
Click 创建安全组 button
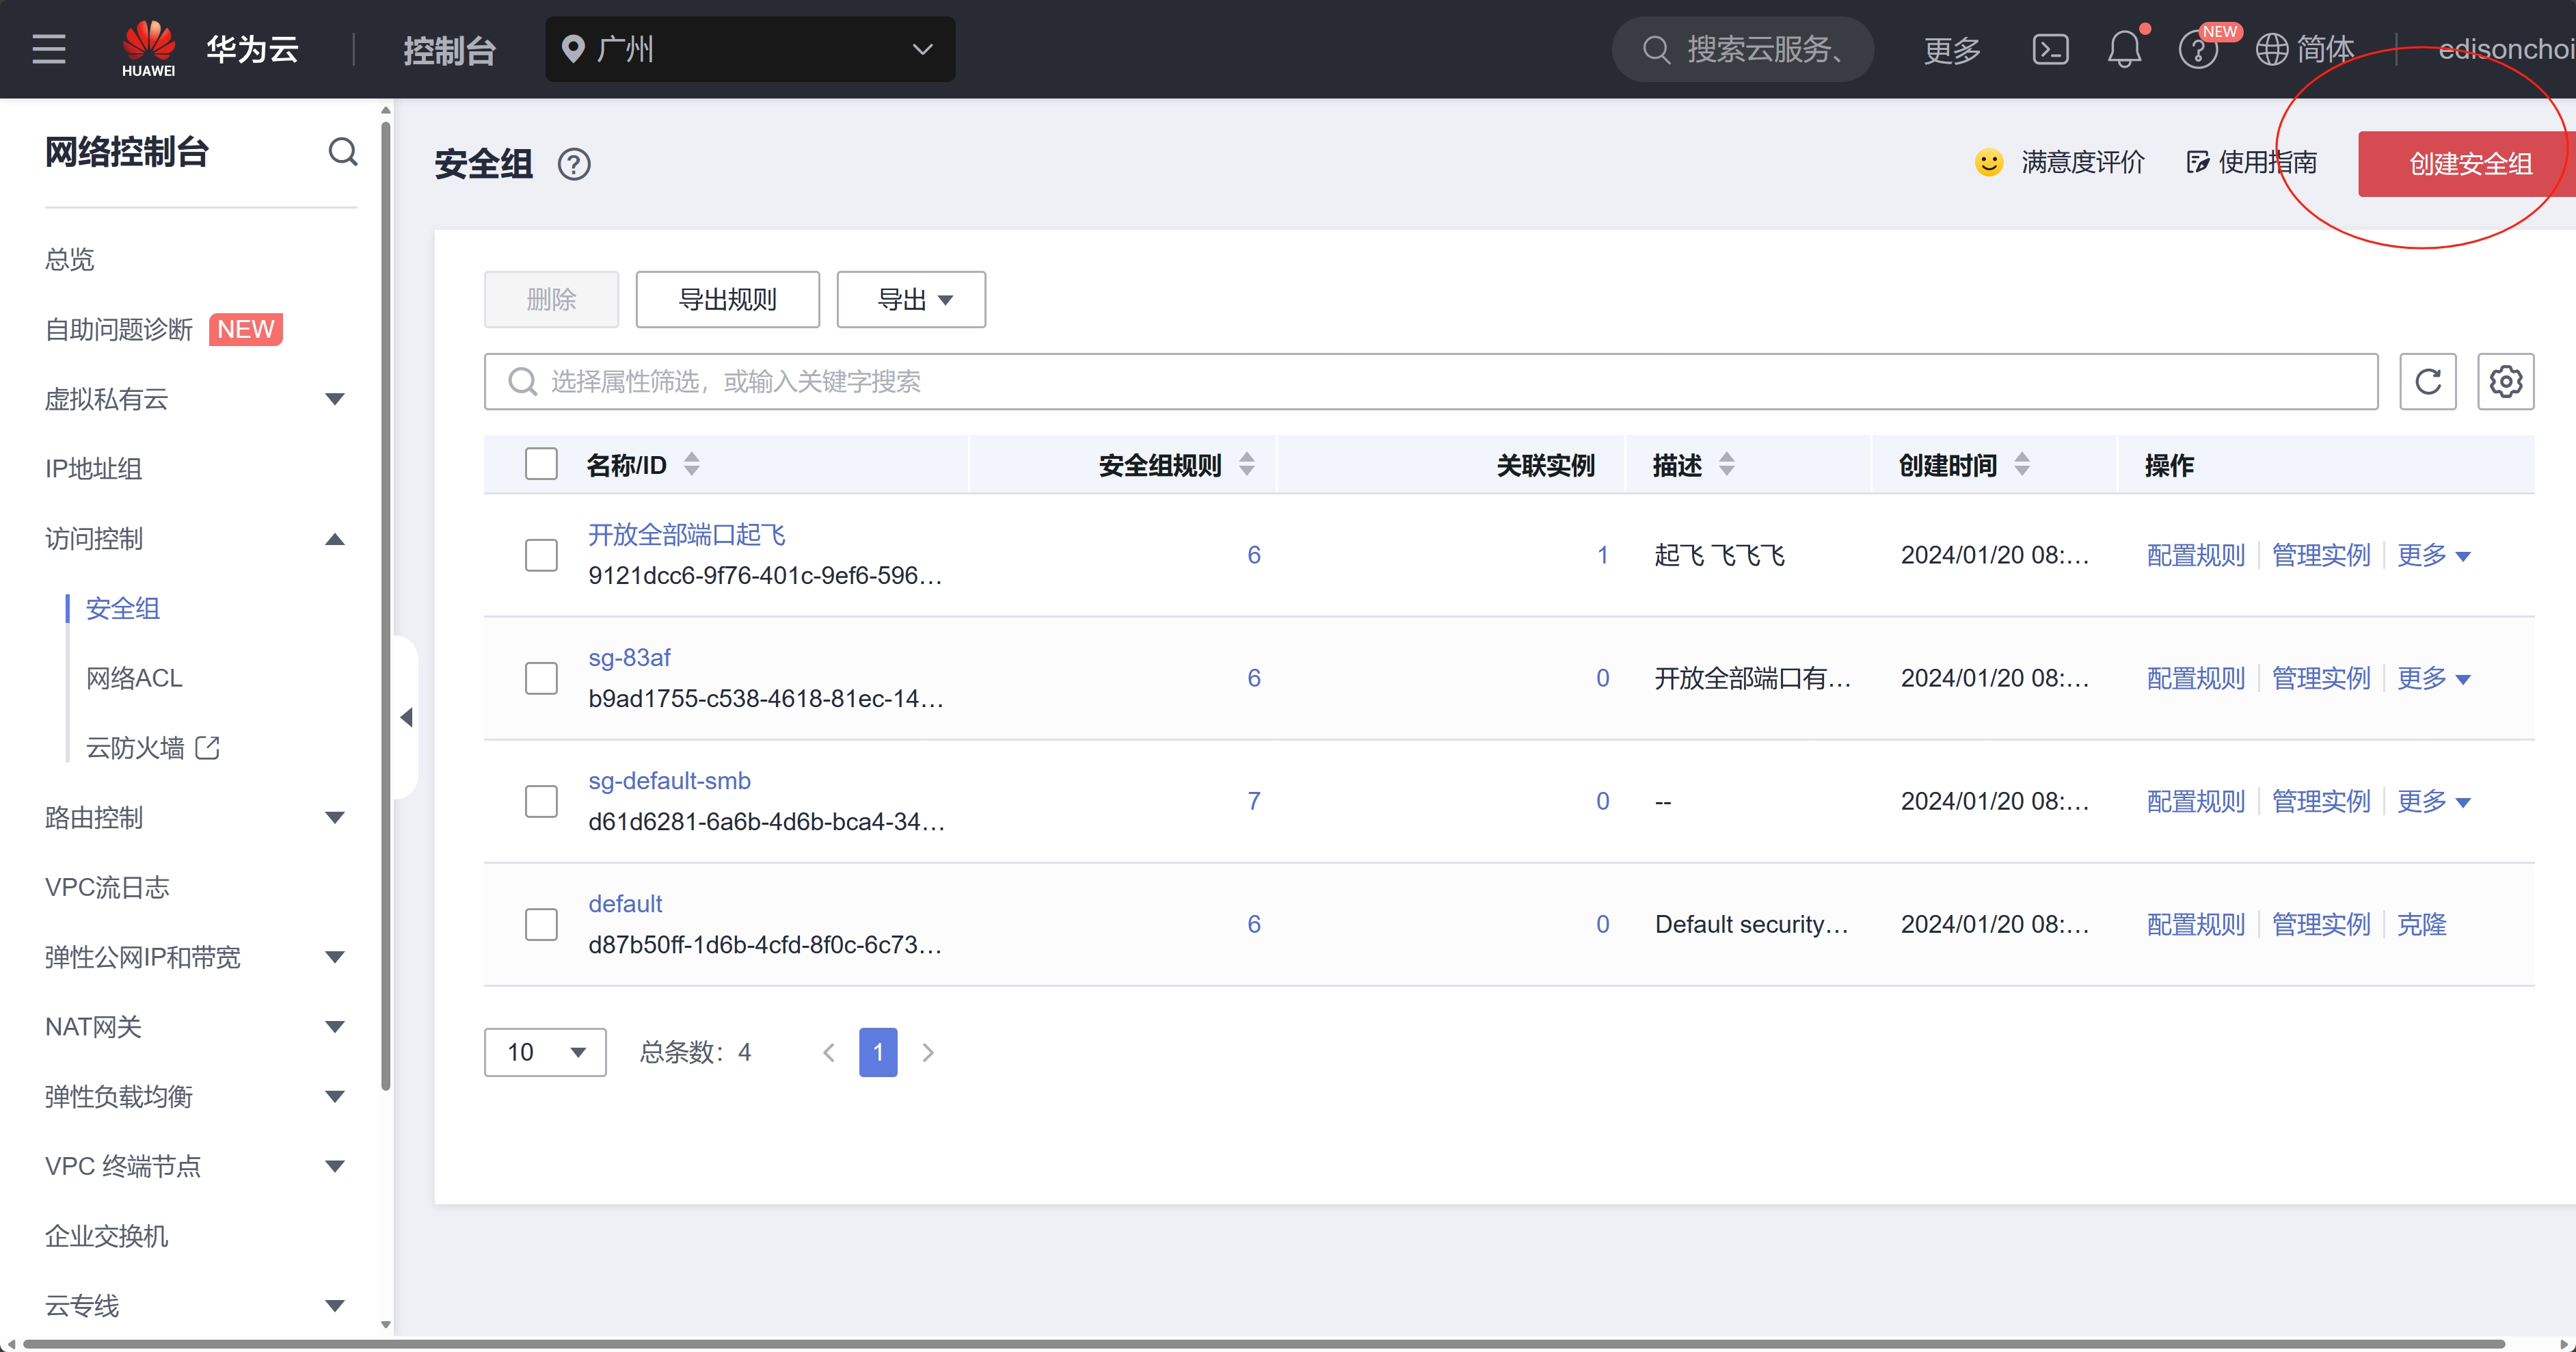pyautogui.click(x=2466, y=164)
